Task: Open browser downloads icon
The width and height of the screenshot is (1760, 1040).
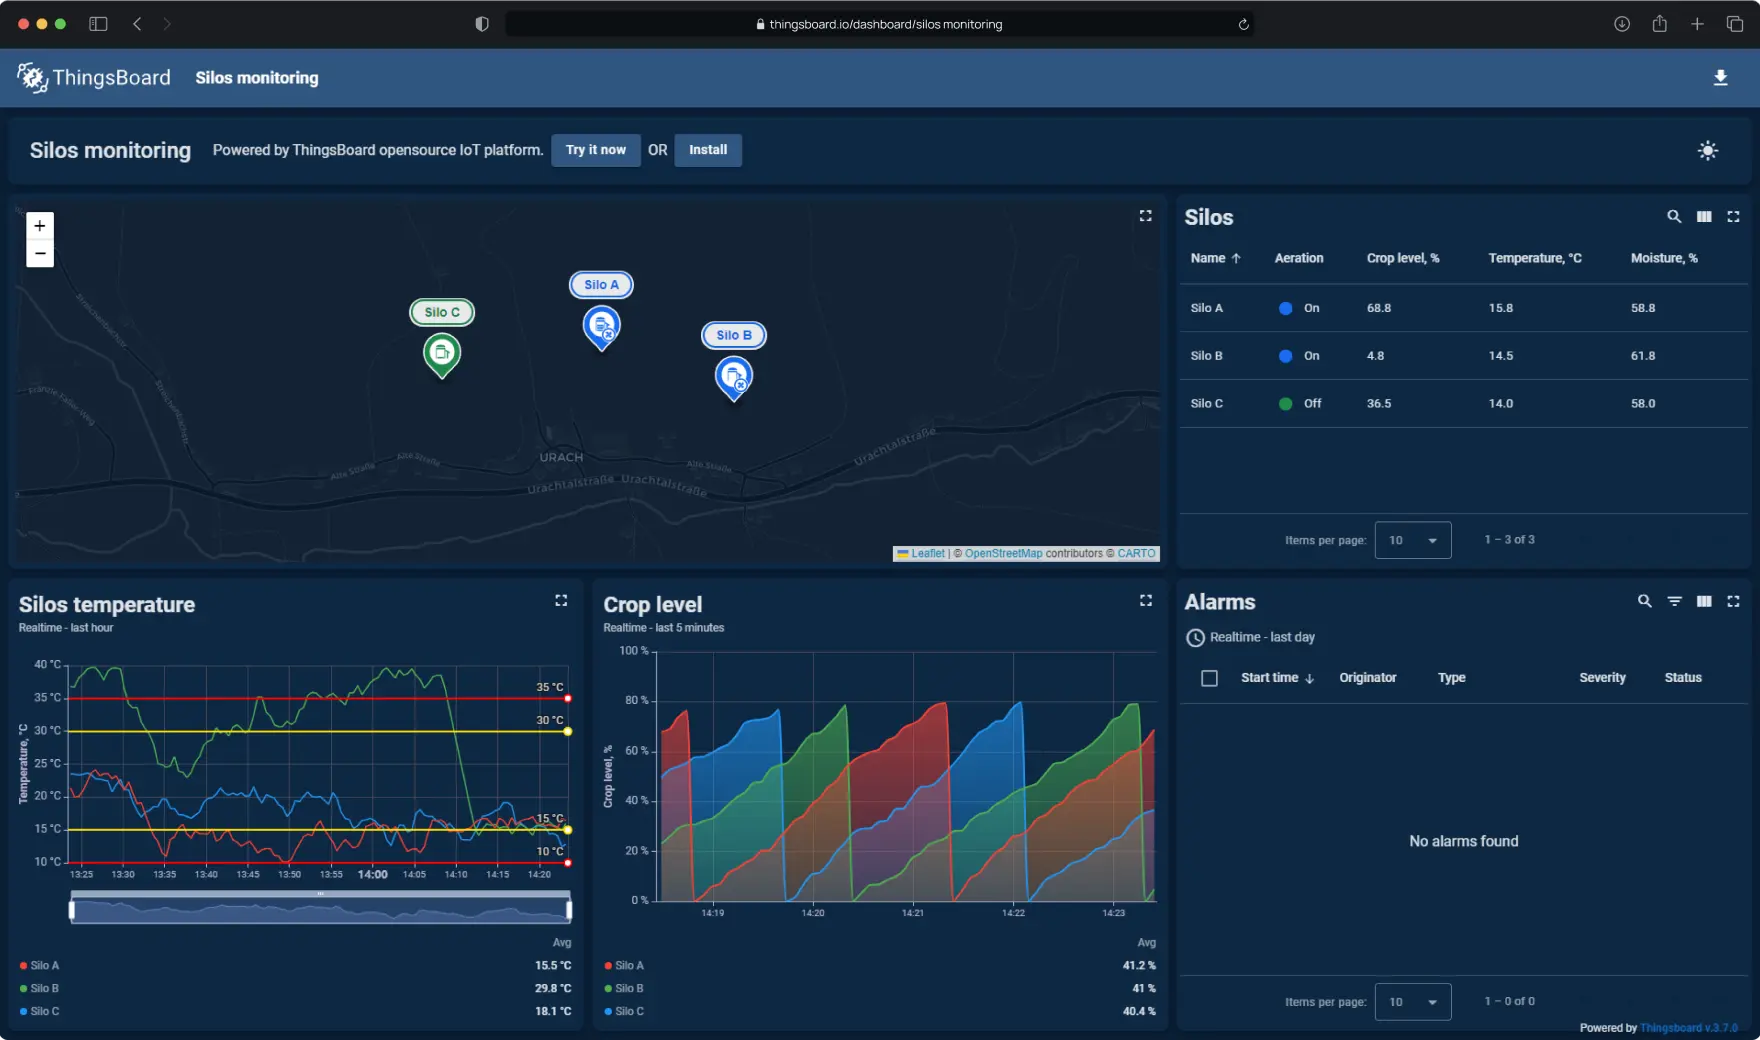Action: click(1622, 24)
